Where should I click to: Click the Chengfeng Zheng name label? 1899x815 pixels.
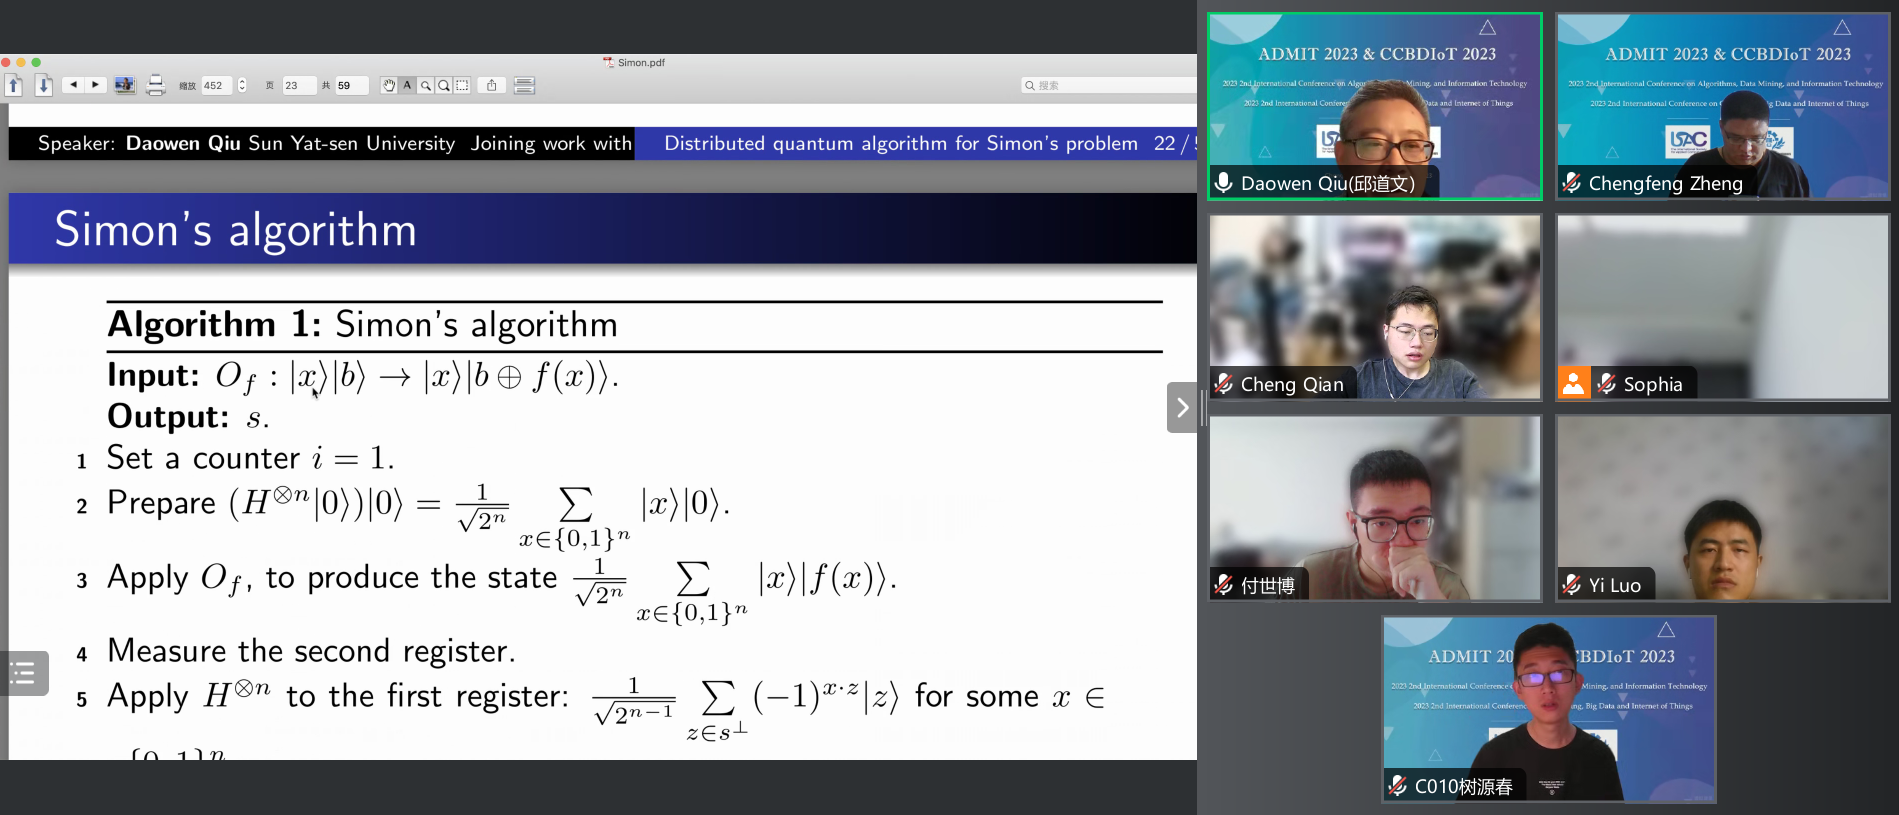pyautogui.click(x=1665, y=183)
